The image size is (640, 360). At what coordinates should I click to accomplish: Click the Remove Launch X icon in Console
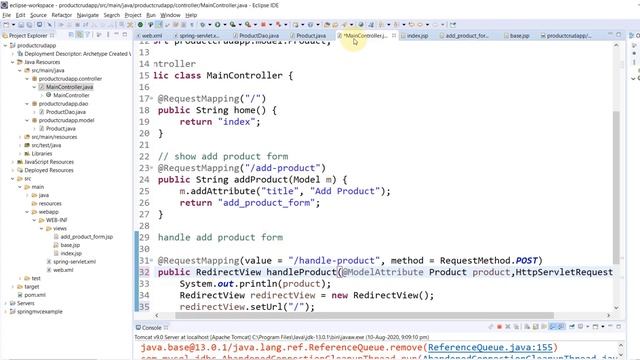click(508, 327)
